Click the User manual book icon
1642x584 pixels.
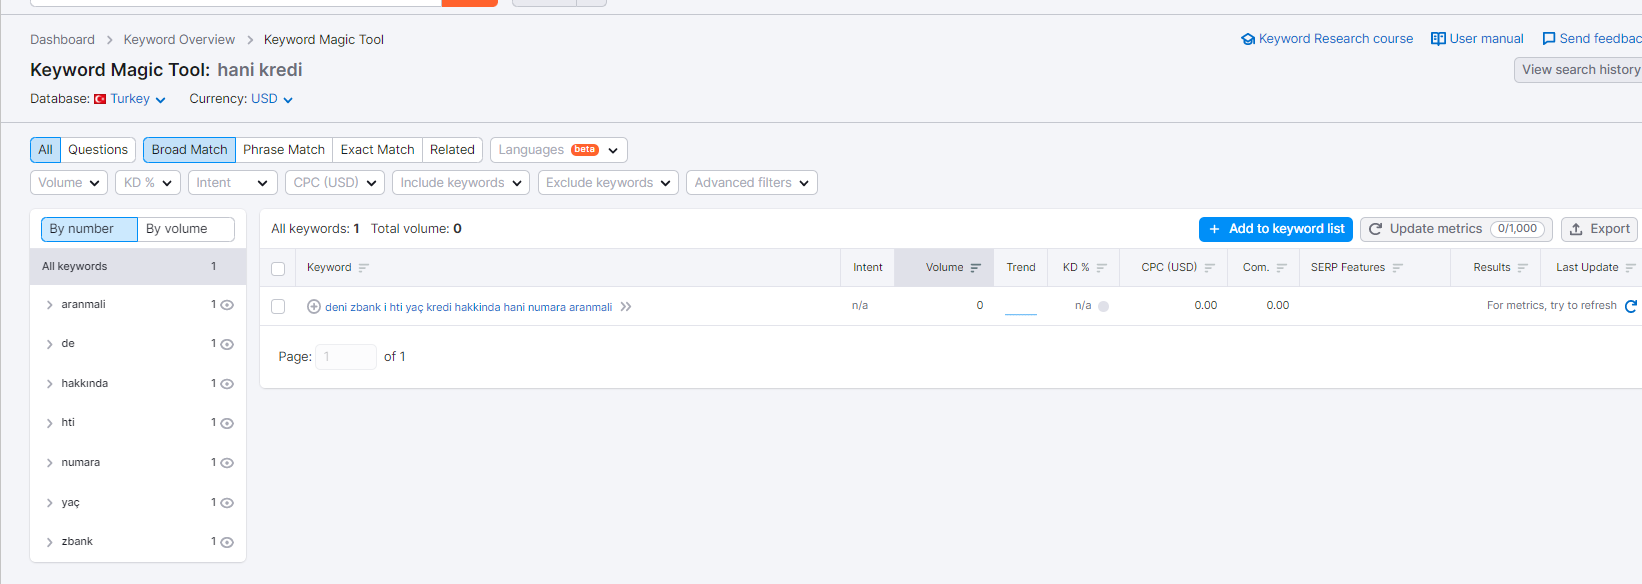[x=1438, y=39]
